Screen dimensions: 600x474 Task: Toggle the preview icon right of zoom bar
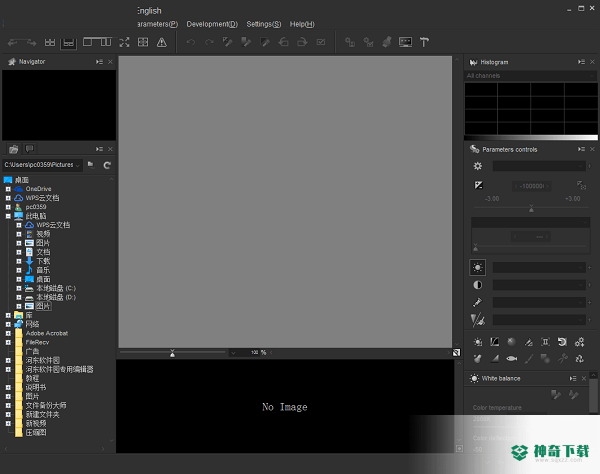(457, 352)
